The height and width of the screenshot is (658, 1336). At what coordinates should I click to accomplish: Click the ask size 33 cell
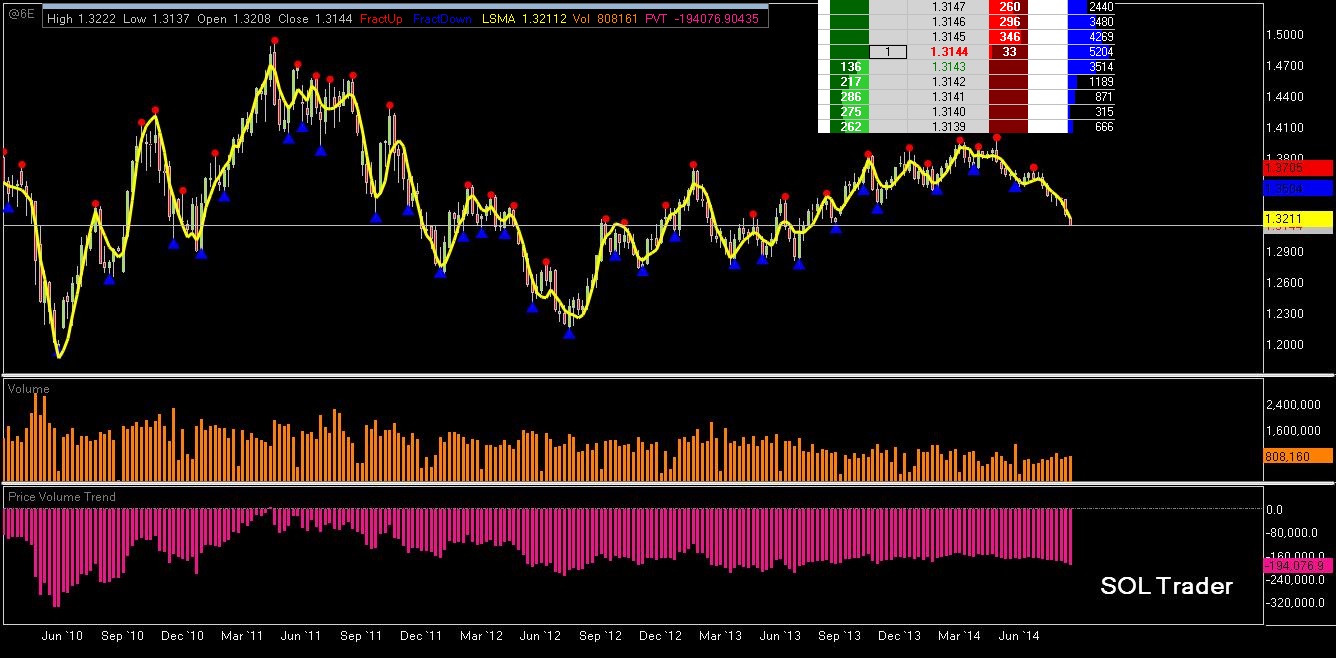1009,51
